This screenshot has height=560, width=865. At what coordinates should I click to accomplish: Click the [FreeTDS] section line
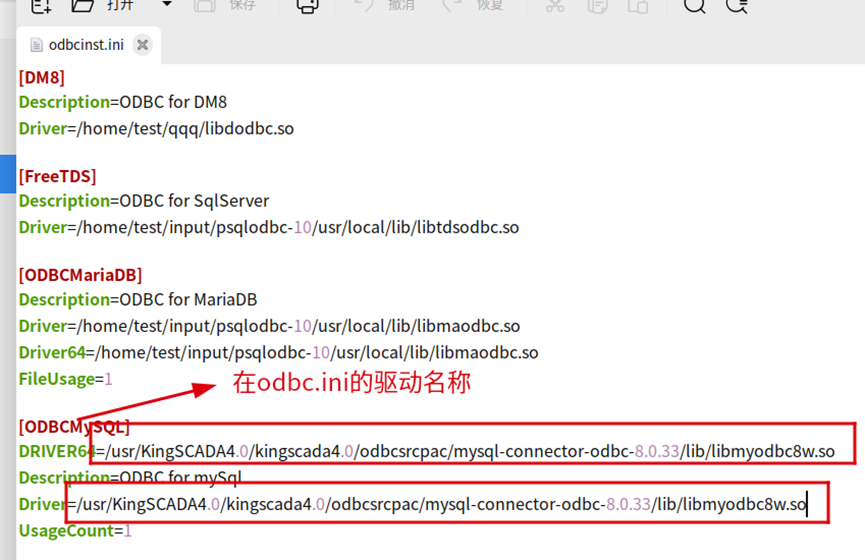click(x=57, y=176)
